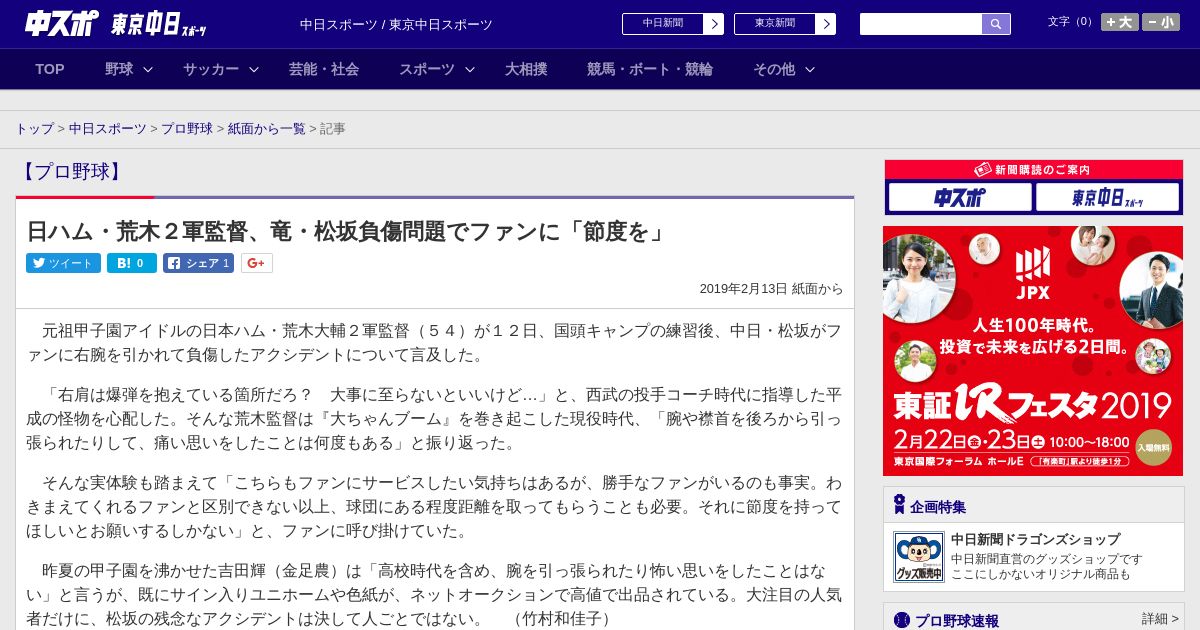This screenshot has width=1200, height=630.
Task: Open the 中日新聞 link button
Action: (x=672, y=24)
